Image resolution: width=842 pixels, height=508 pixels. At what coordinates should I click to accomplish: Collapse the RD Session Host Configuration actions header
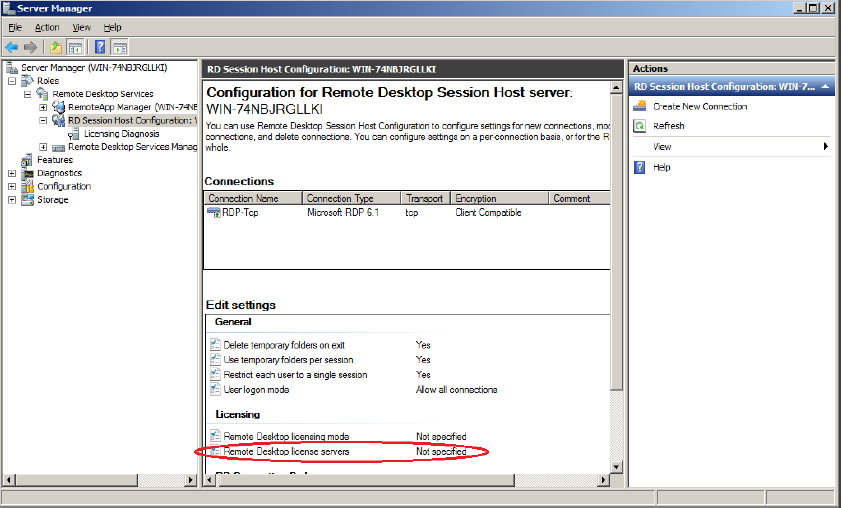tap(825, 86)
